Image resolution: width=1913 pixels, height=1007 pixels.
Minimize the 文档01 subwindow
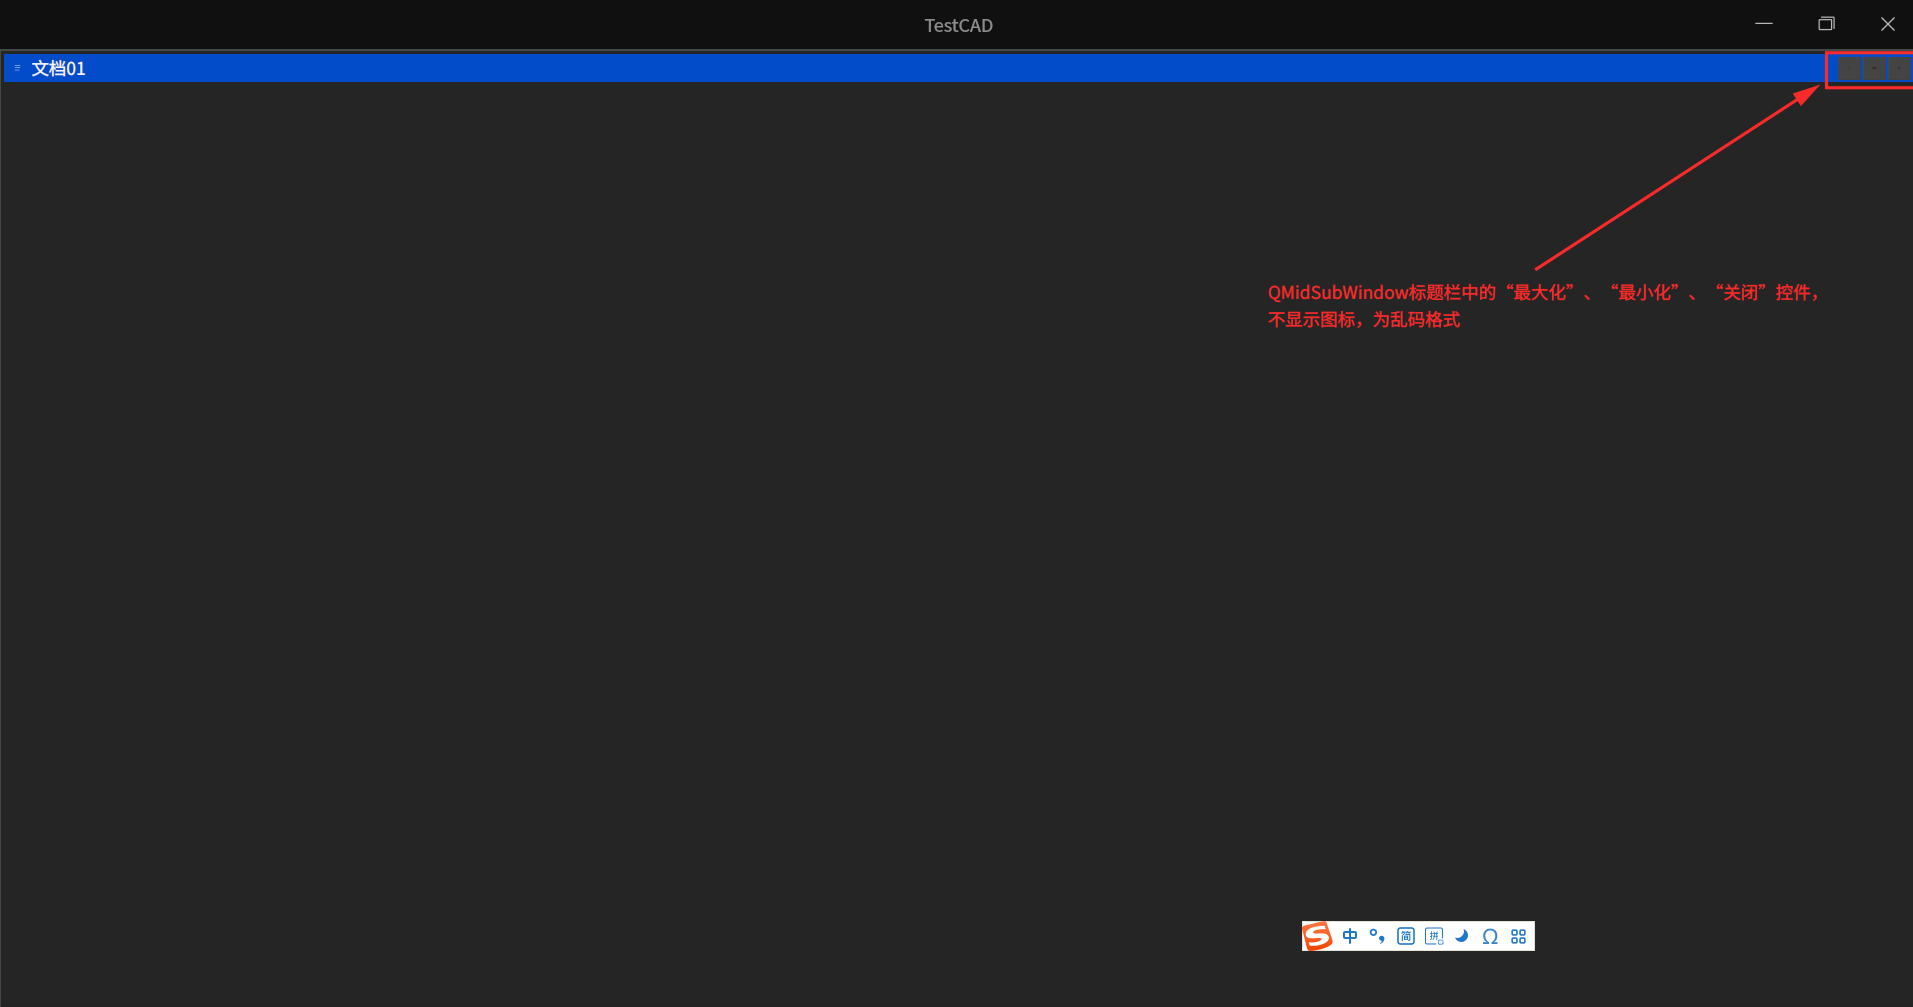pos(1850,68)
